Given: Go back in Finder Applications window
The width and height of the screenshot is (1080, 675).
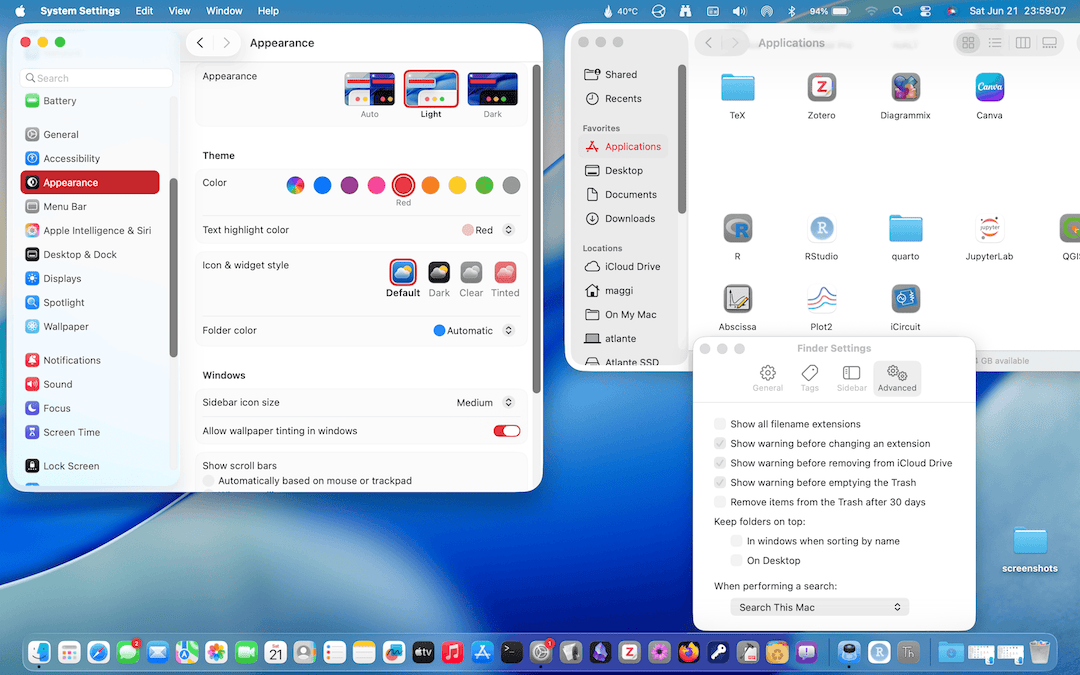Looking at the screenshot, I should [x=708, y=43].
